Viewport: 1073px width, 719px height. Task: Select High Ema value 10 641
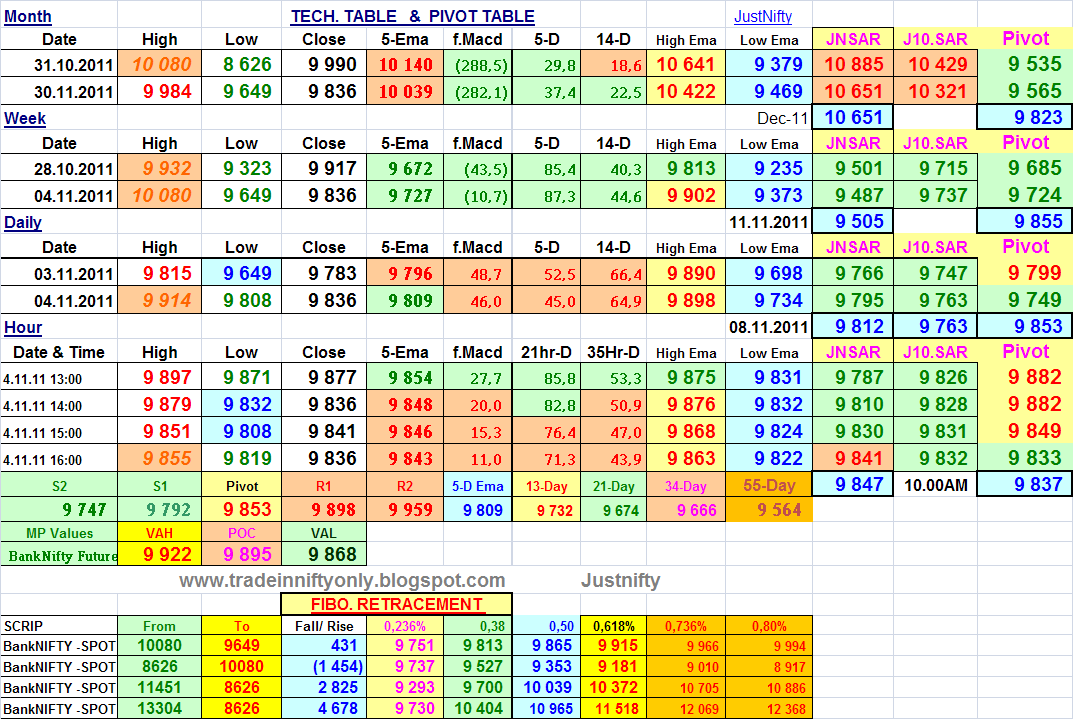point(686,64)
